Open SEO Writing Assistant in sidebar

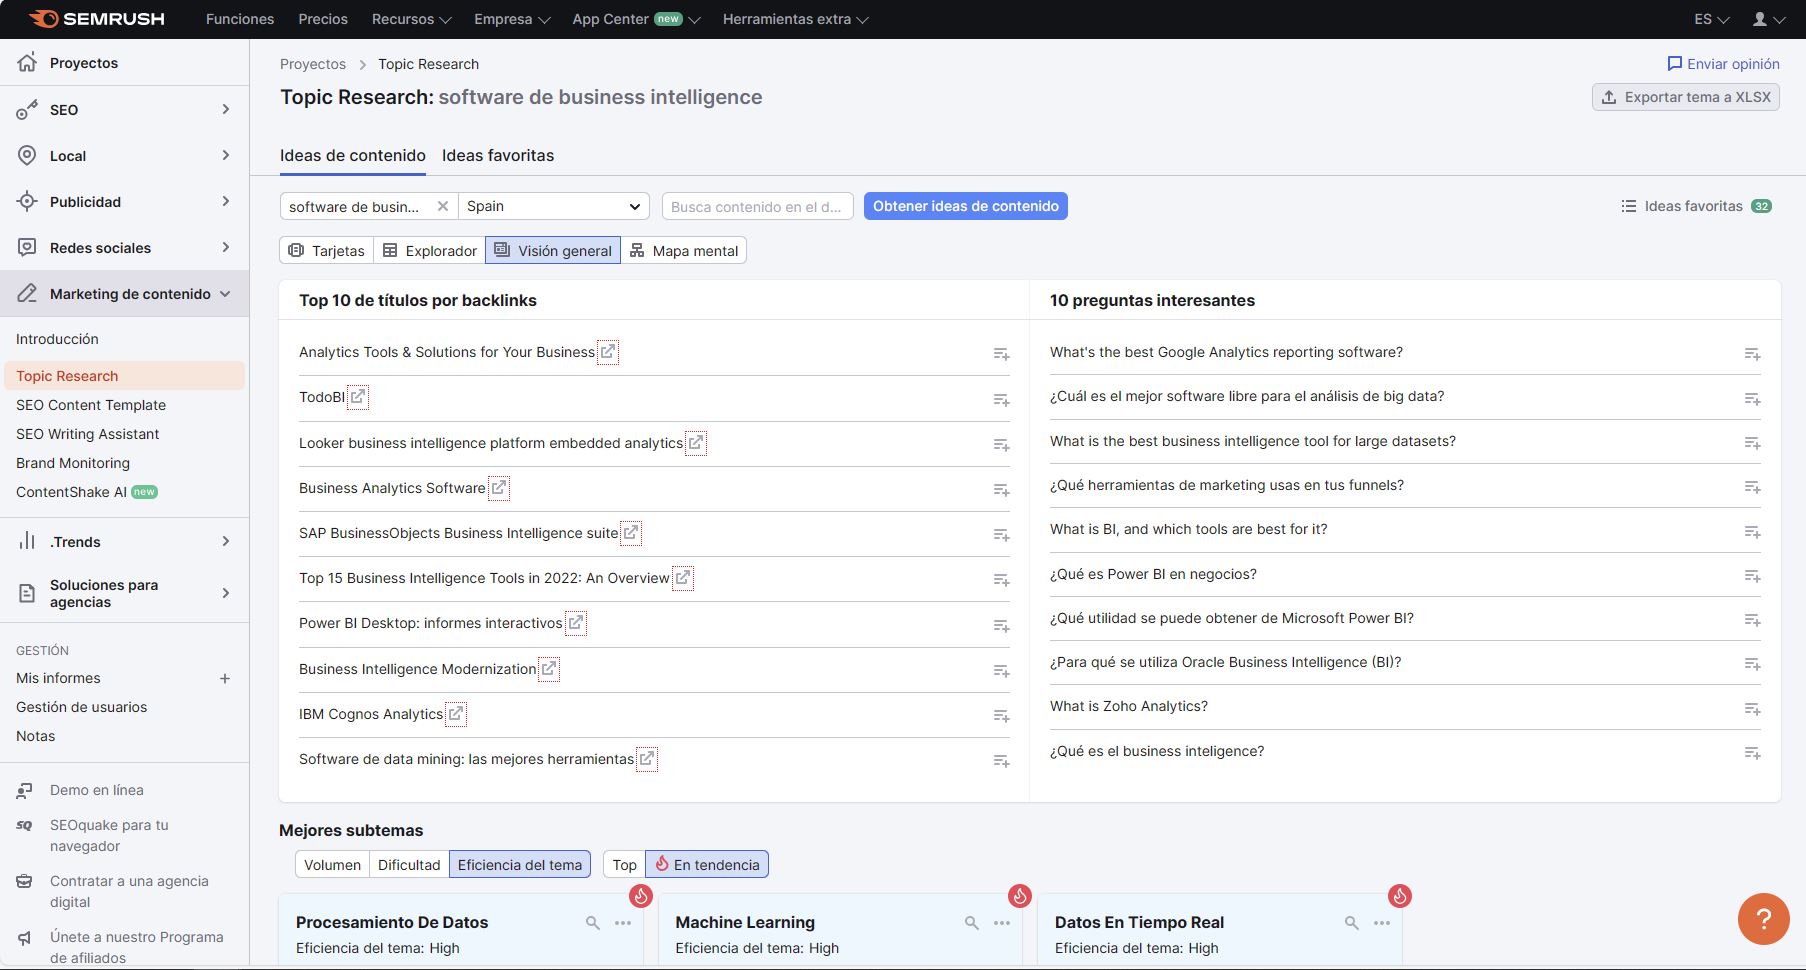[x=88, y=434]
